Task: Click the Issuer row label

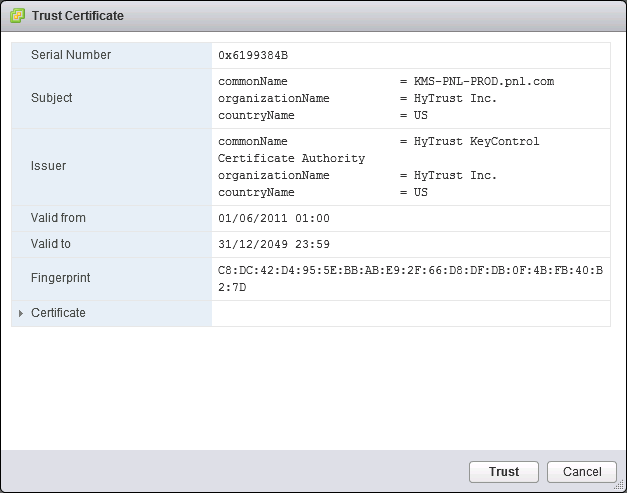Action: [48, 166]
